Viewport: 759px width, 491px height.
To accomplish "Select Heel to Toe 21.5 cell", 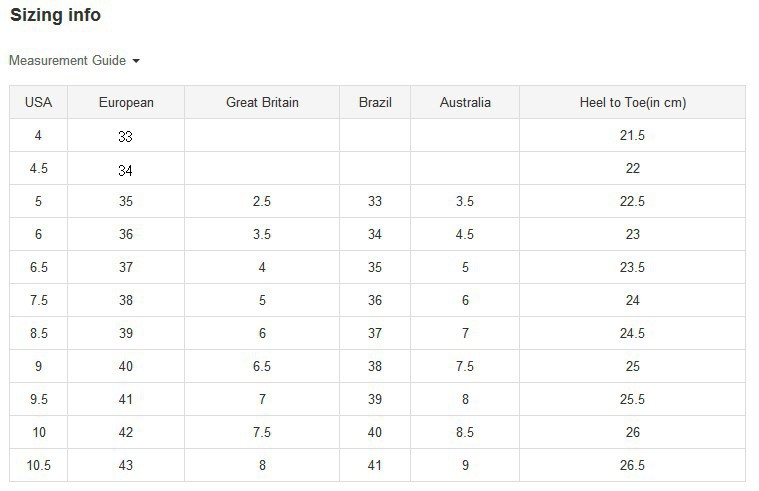I will [632, 135].
